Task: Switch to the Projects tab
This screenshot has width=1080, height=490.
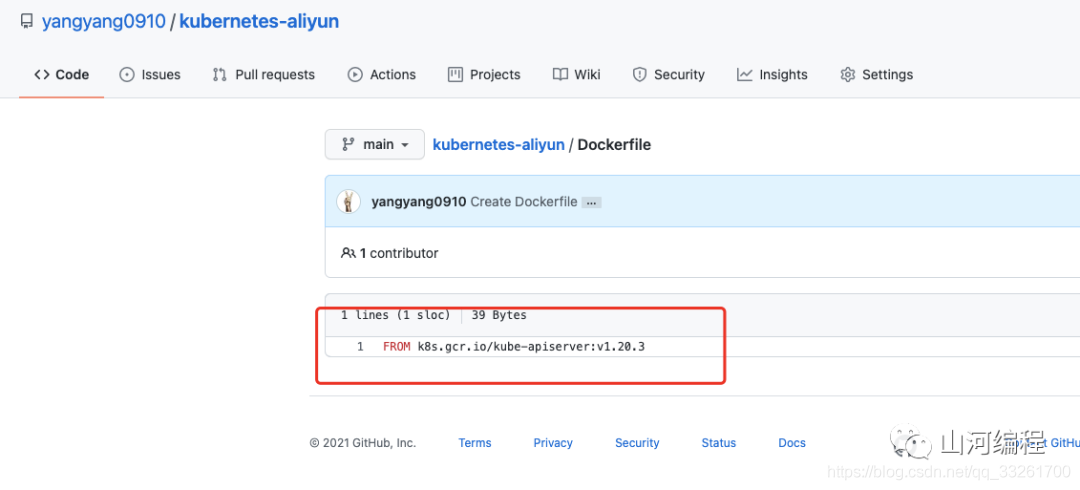Action: coord(484,74)
